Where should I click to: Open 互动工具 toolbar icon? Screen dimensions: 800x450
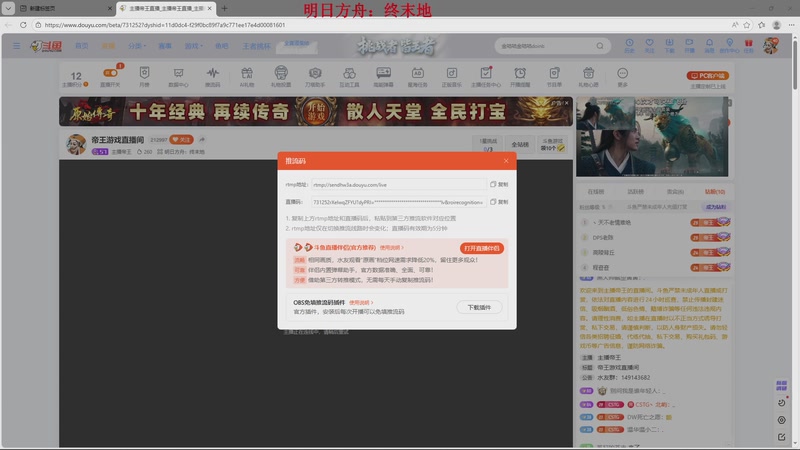pos(349,77)
